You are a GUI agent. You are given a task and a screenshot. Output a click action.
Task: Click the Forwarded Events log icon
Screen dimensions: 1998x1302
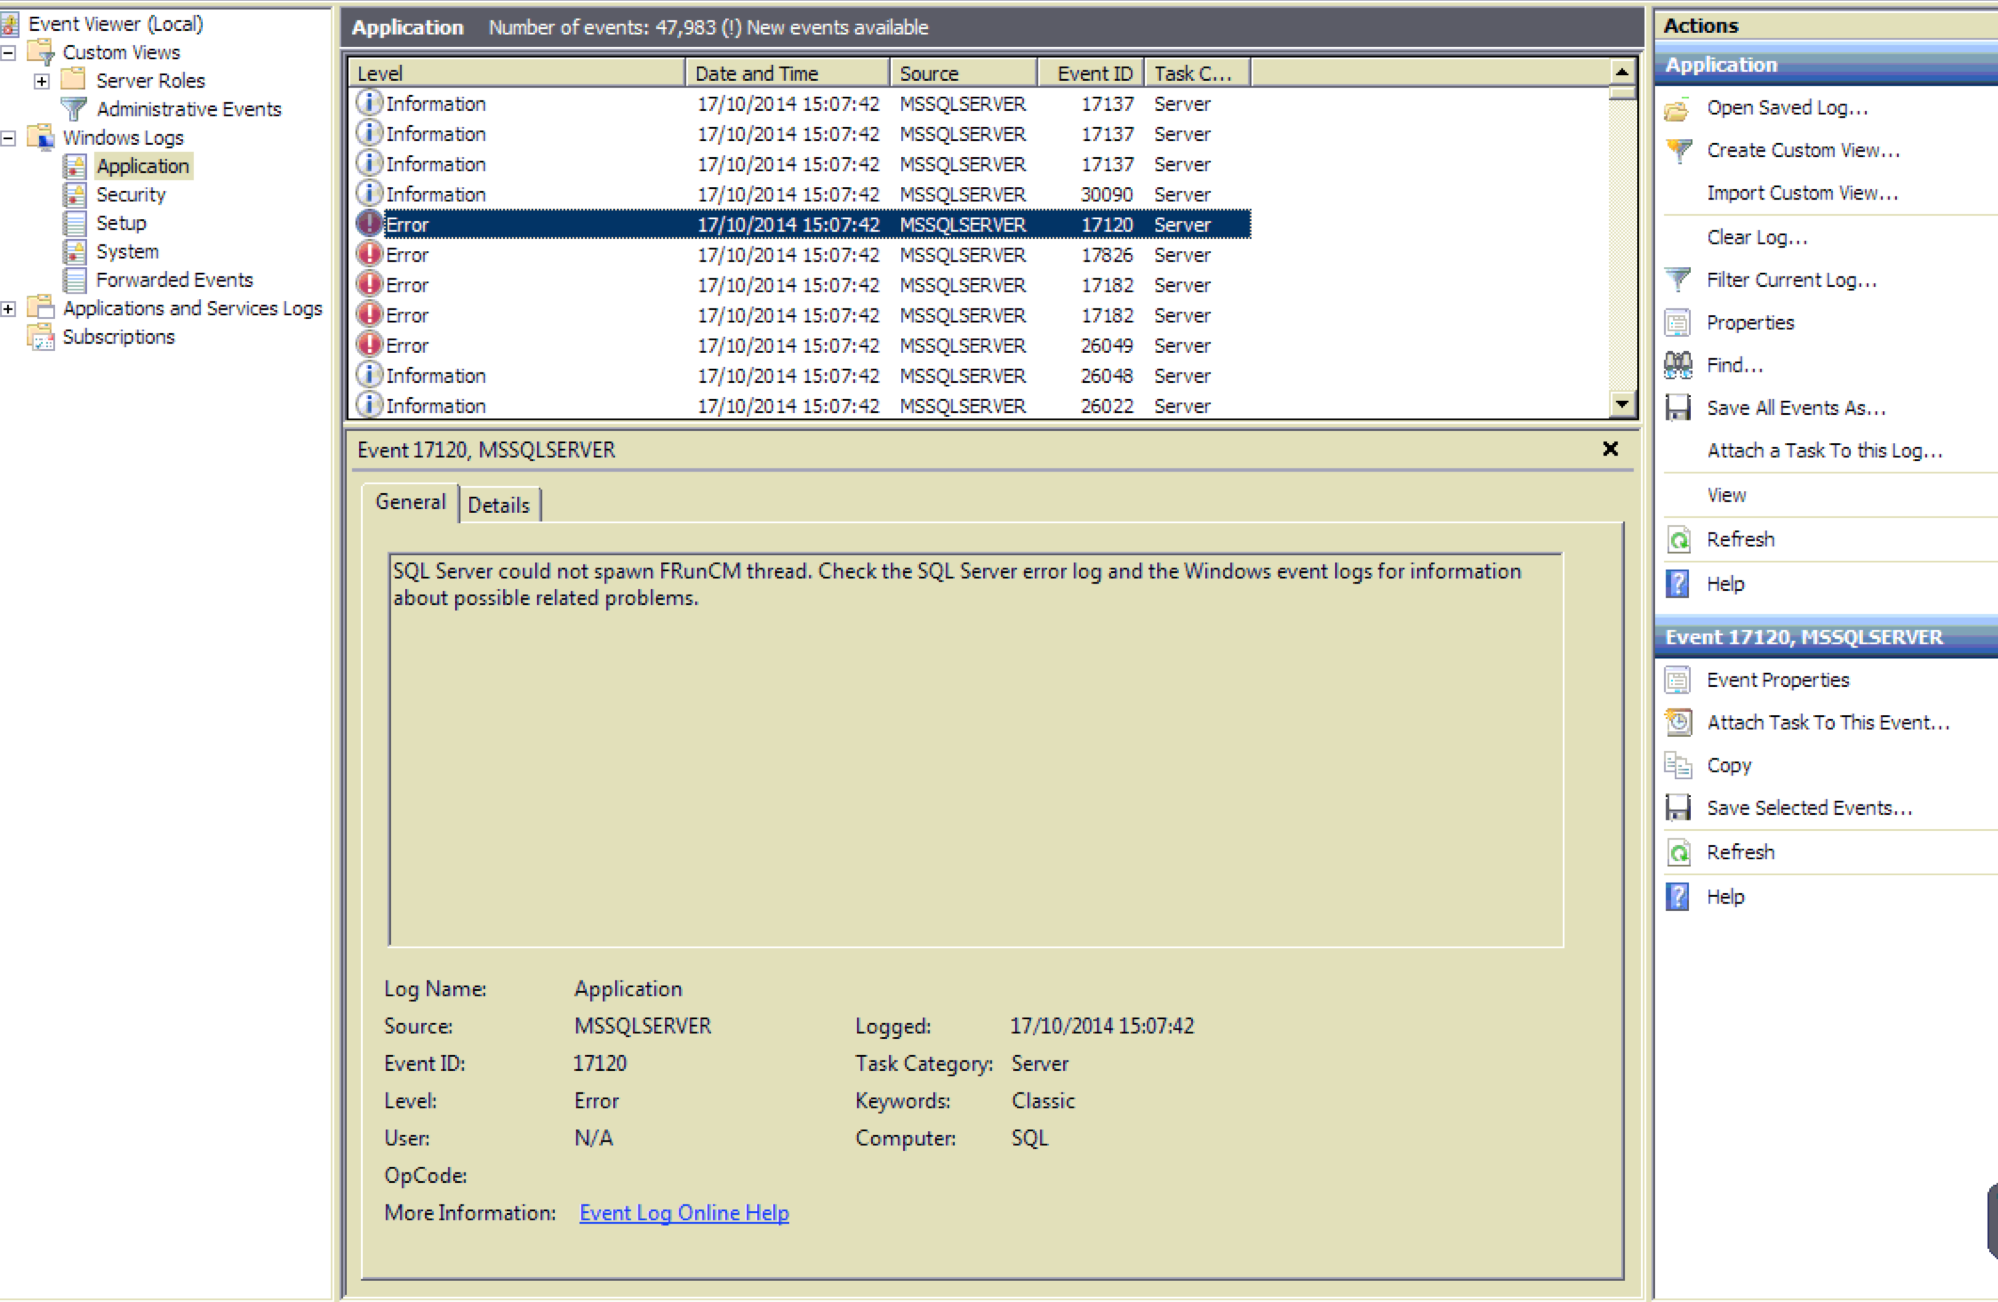pyautogui.click(x=75, y=280)
